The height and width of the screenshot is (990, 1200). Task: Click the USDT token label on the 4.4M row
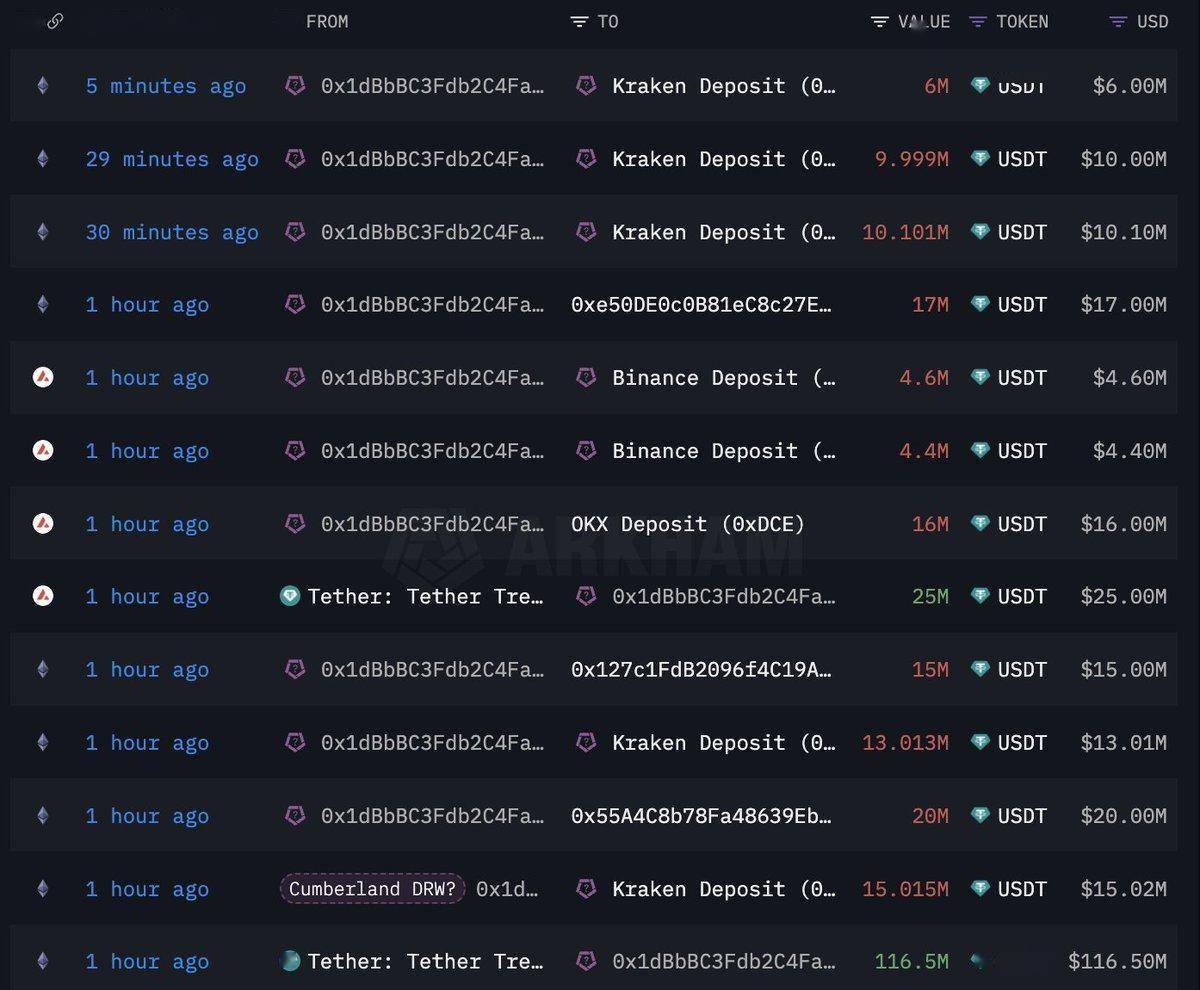[1022, 450]
